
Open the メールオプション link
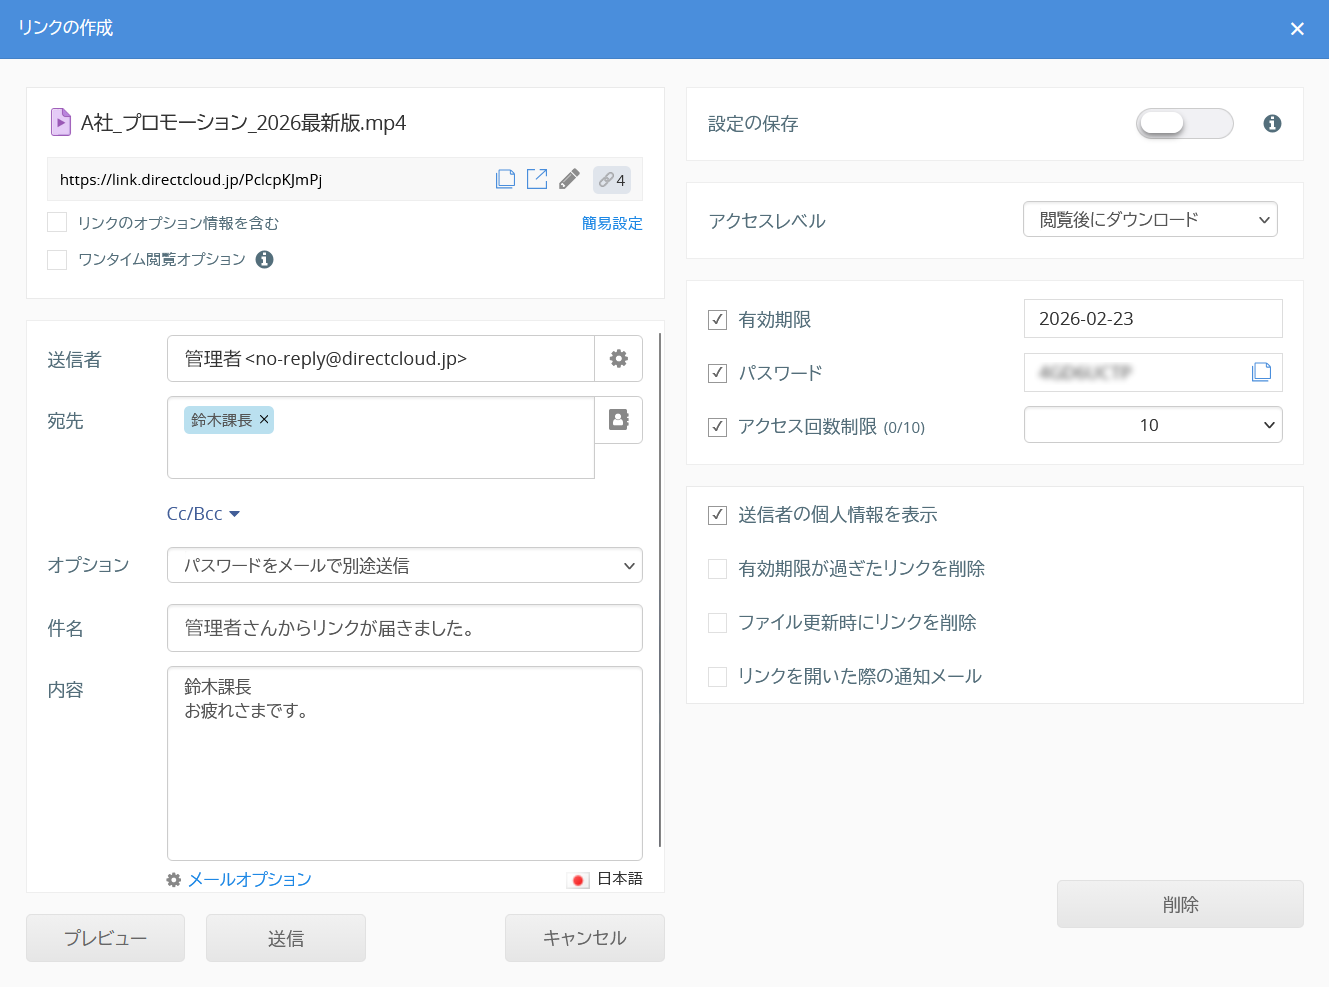[249, 879]
